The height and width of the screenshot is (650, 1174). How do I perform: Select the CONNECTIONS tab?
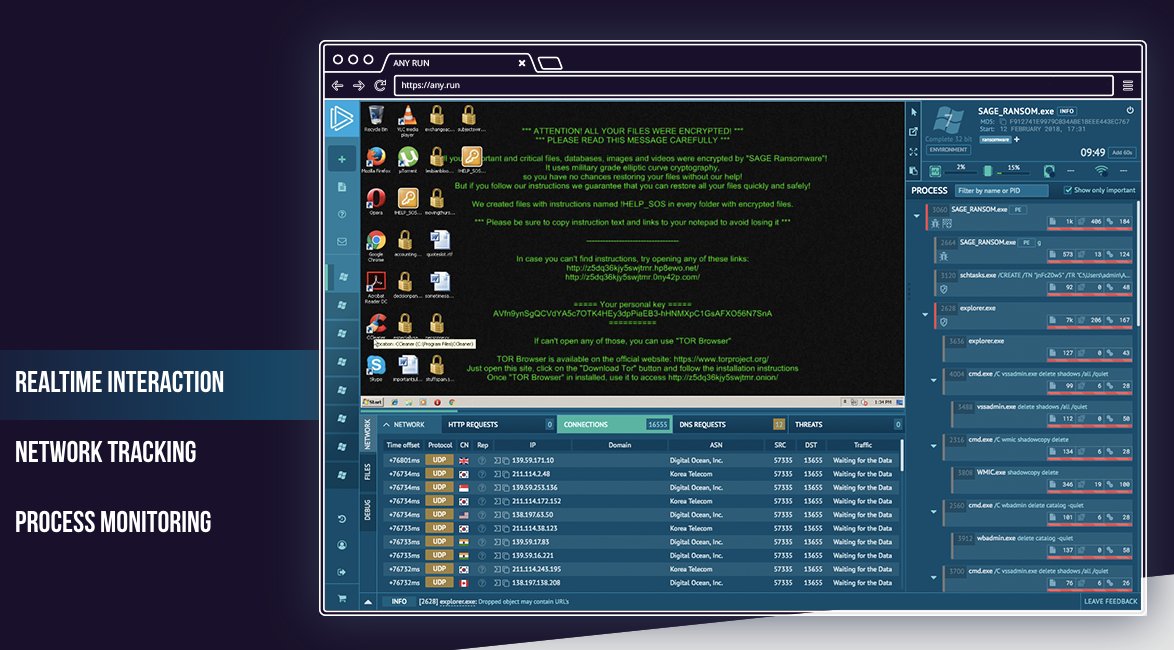614,425
